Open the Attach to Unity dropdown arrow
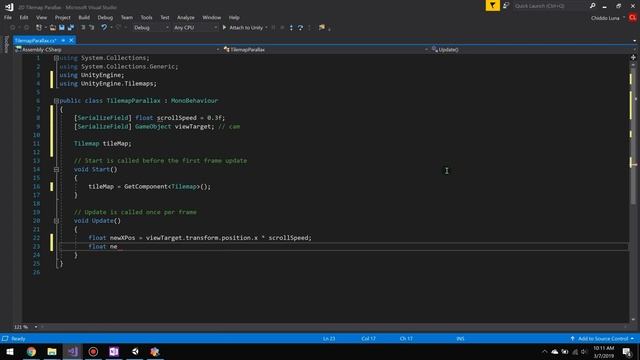Image resolution: width=640 pixels, height=360 pixels. pyautogui.click(x=266, y=27)
